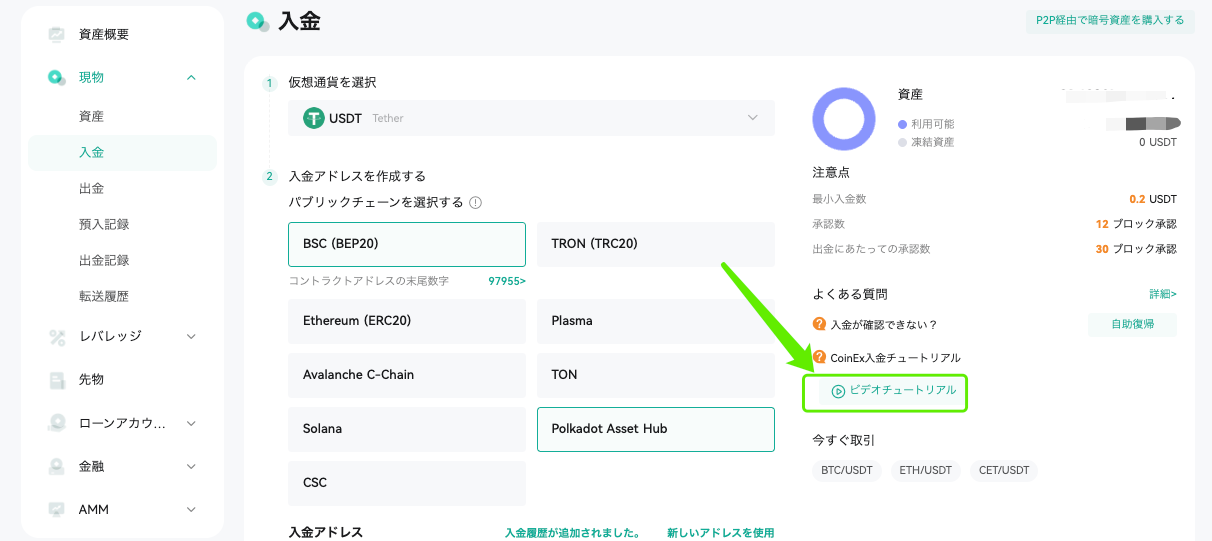This screenshot has width=1212, height=541.
Task: Click the 先物 futures icon in sidebar
Action: tap(57, 380)
